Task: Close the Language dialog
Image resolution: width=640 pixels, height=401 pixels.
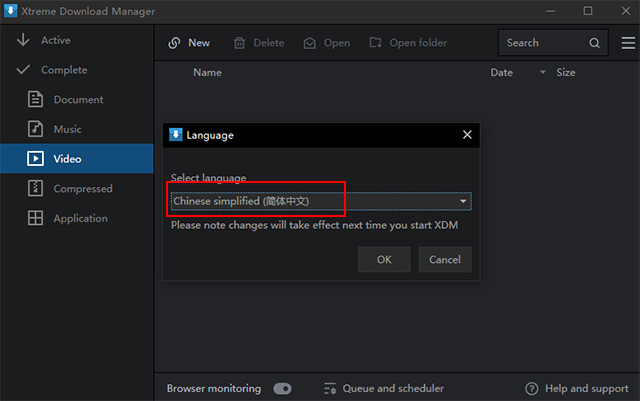Action: pyautogui.click(x=467, y=135)
